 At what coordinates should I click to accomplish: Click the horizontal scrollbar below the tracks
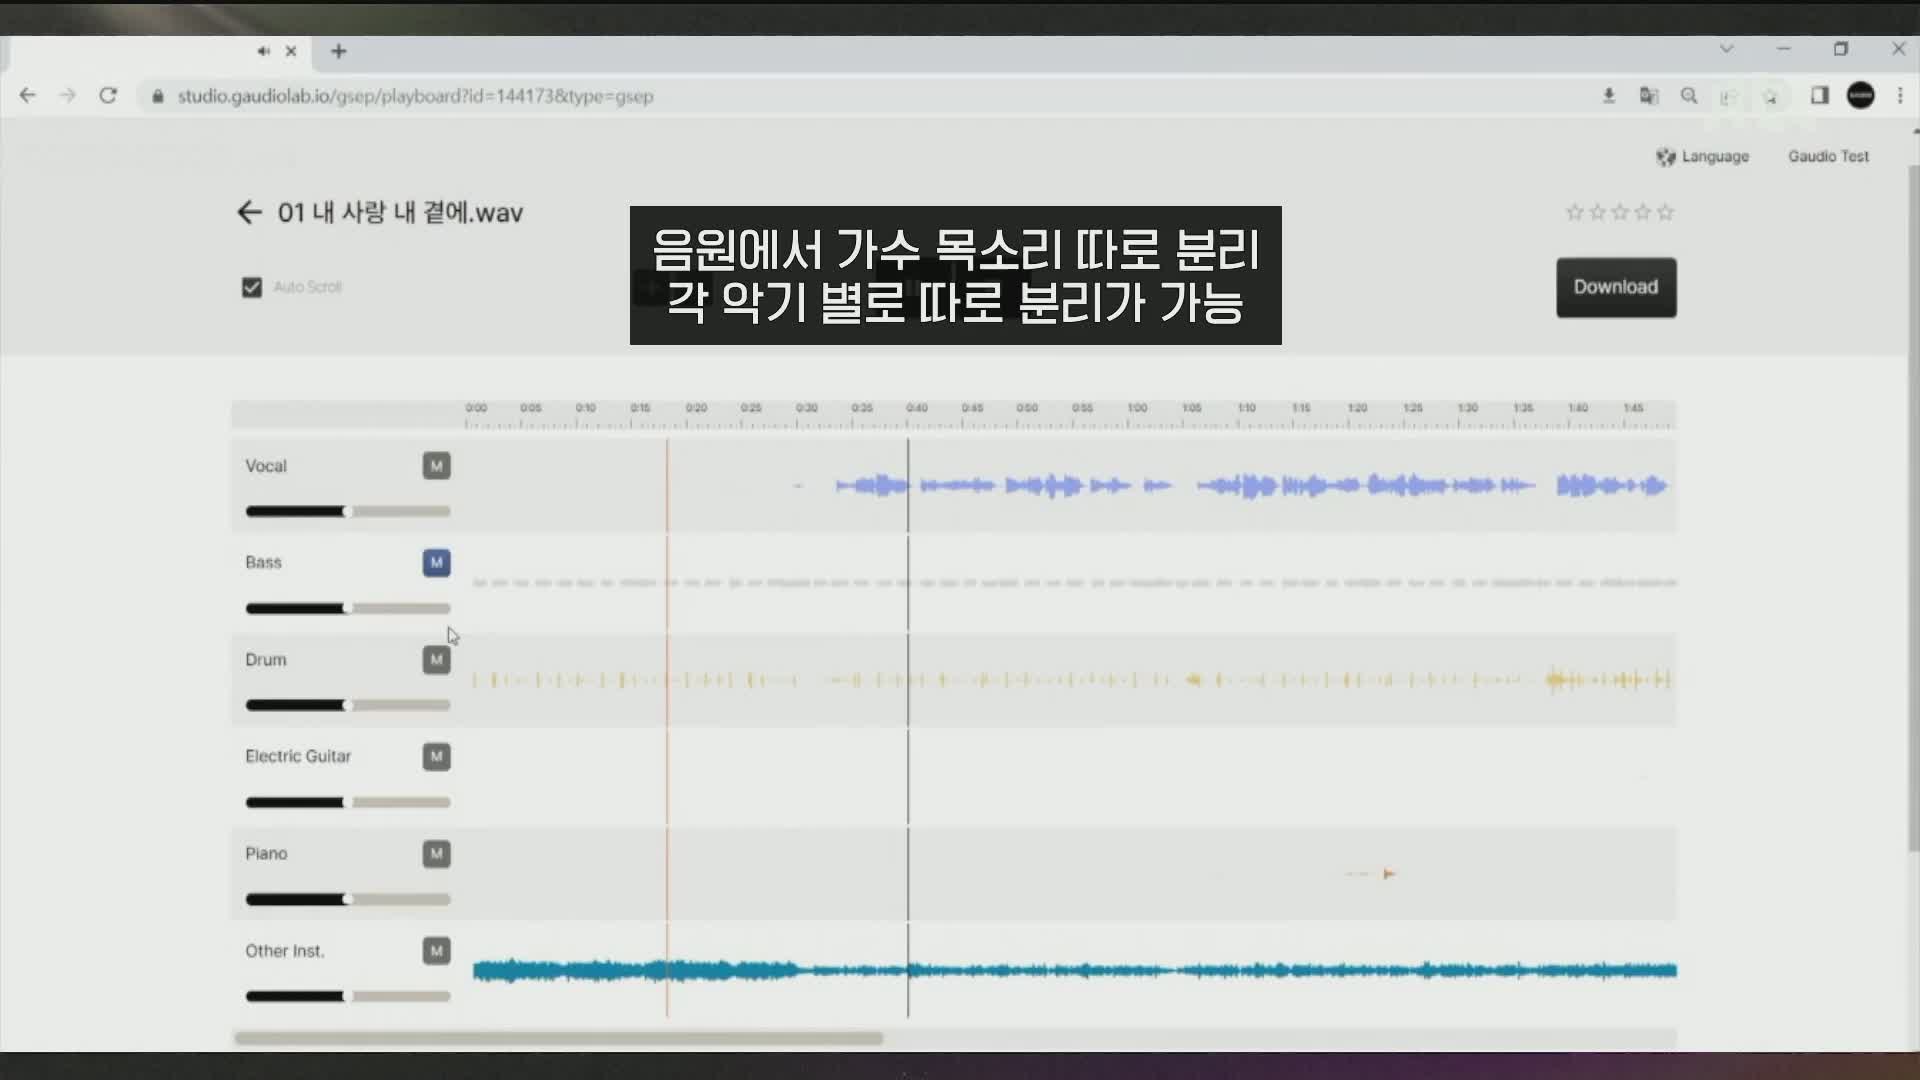(558, 1038)
